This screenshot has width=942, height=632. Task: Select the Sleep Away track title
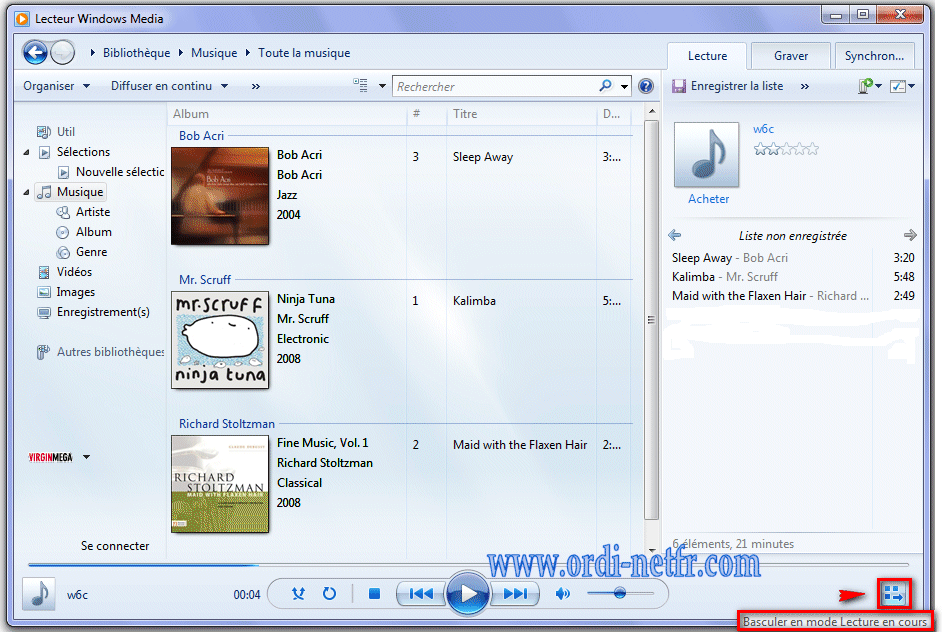[x=482, y=157]
